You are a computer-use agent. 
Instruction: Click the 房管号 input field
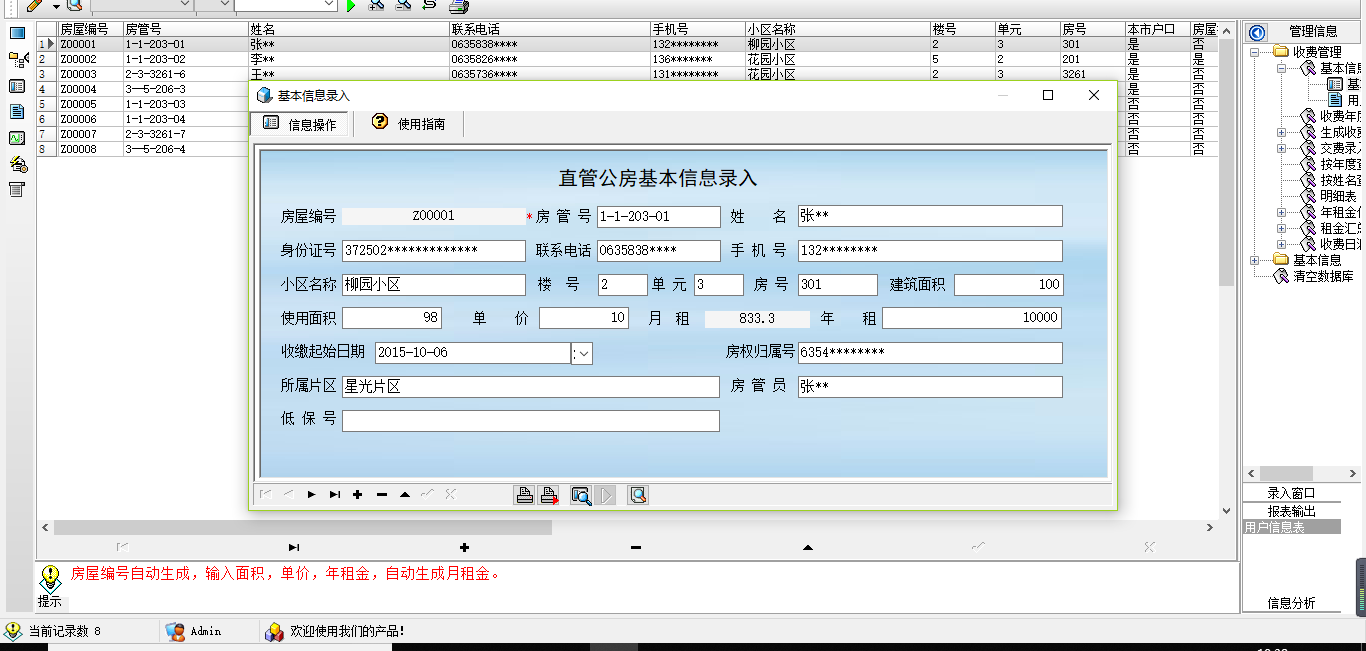coord(659,216)
